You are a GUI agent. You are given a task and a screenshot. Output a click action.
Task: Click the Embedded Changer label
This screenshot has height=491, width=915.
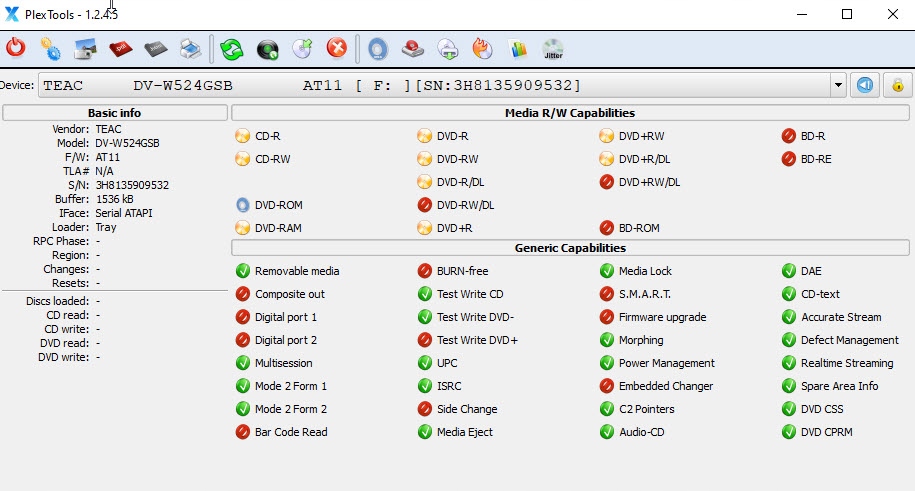[x=666, y=386]
